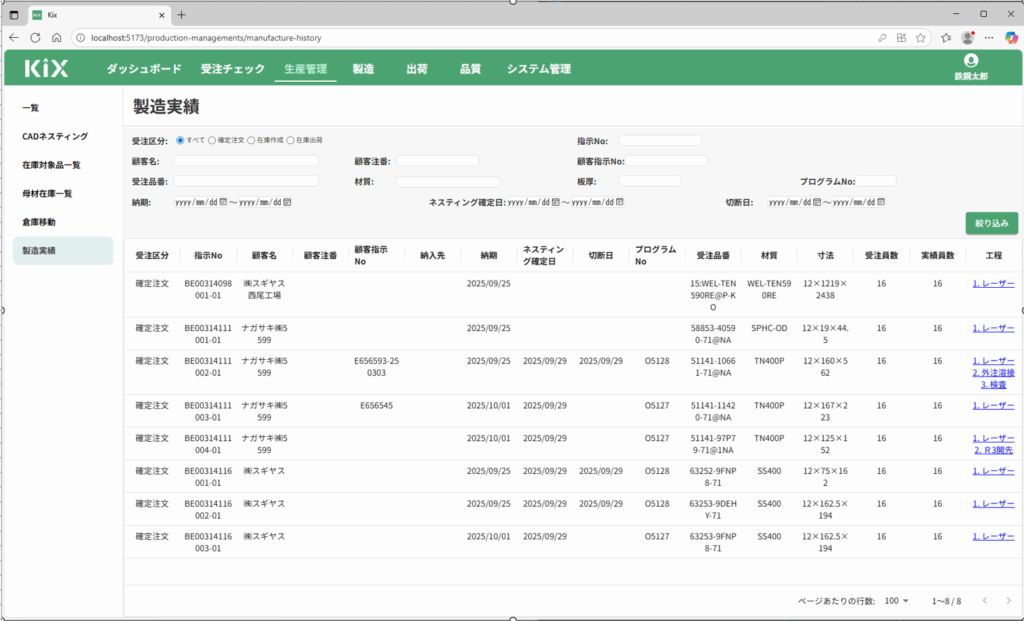Image resolution: width=1024 pixels, height=621 pixels.
Task: Open CADネスティング in the sidebar
Action: (55, 136)
